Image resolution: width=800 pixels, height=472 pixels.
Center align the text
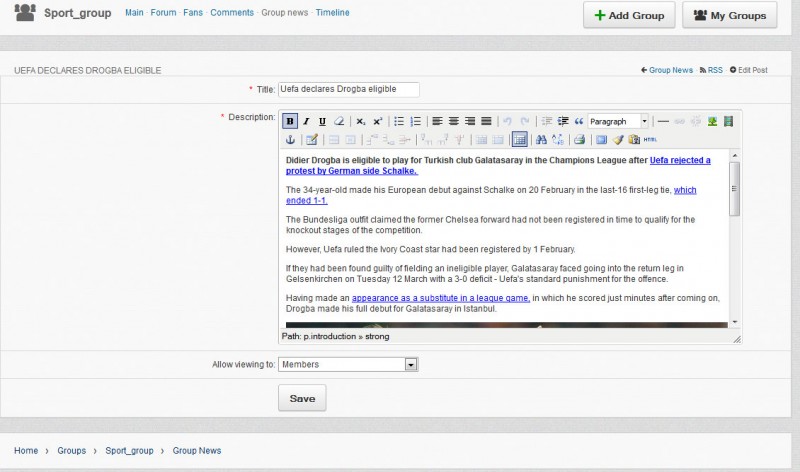[x=454, y=121]
